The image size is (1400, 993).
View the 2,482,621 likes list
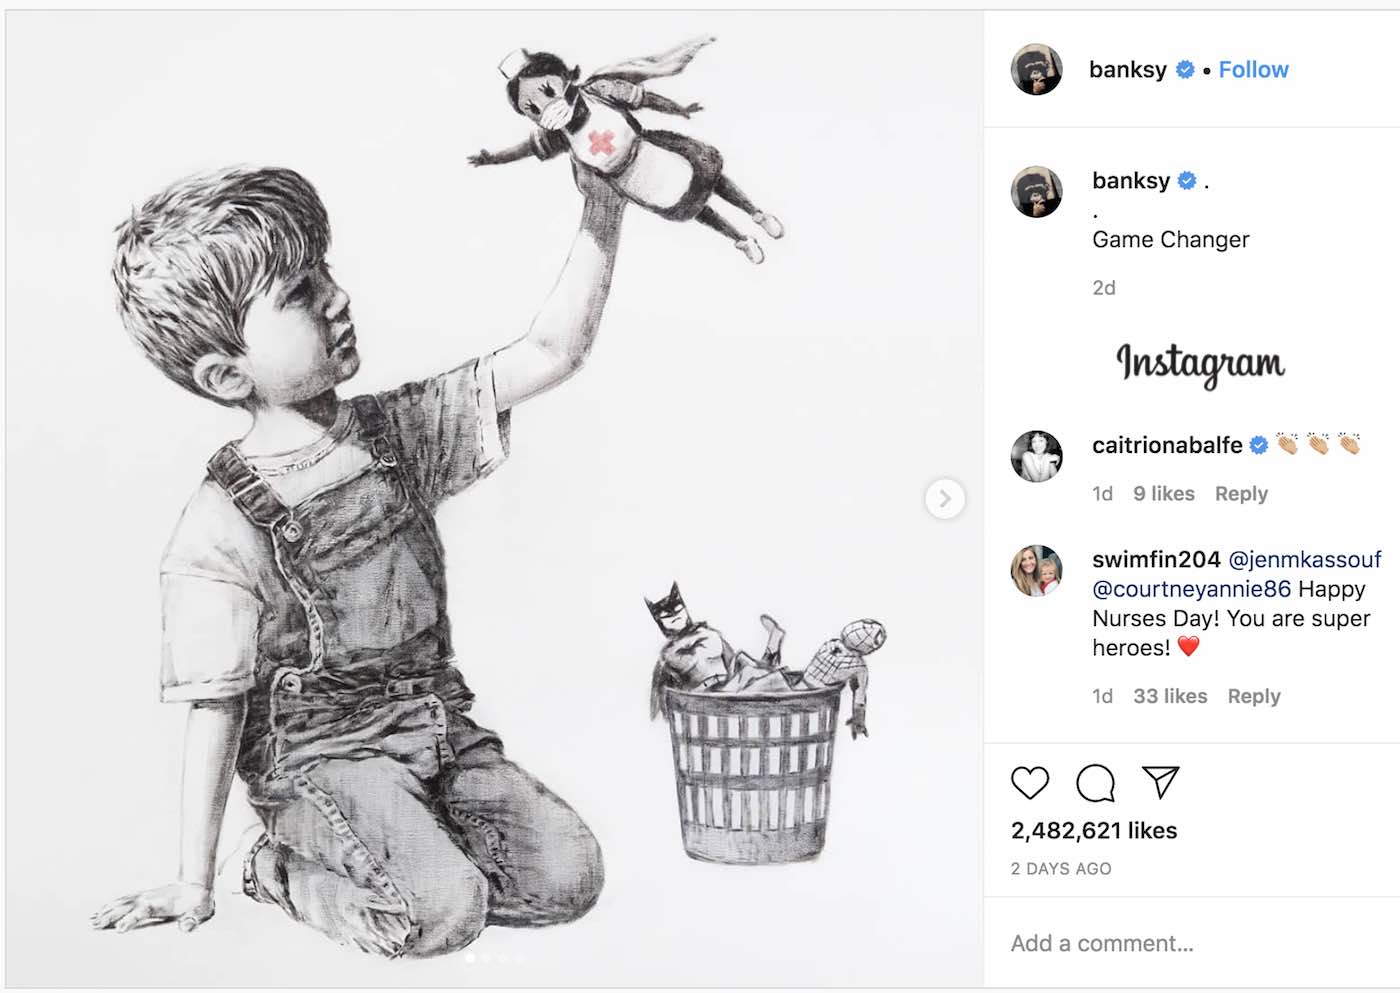[x=1094, y=831]
